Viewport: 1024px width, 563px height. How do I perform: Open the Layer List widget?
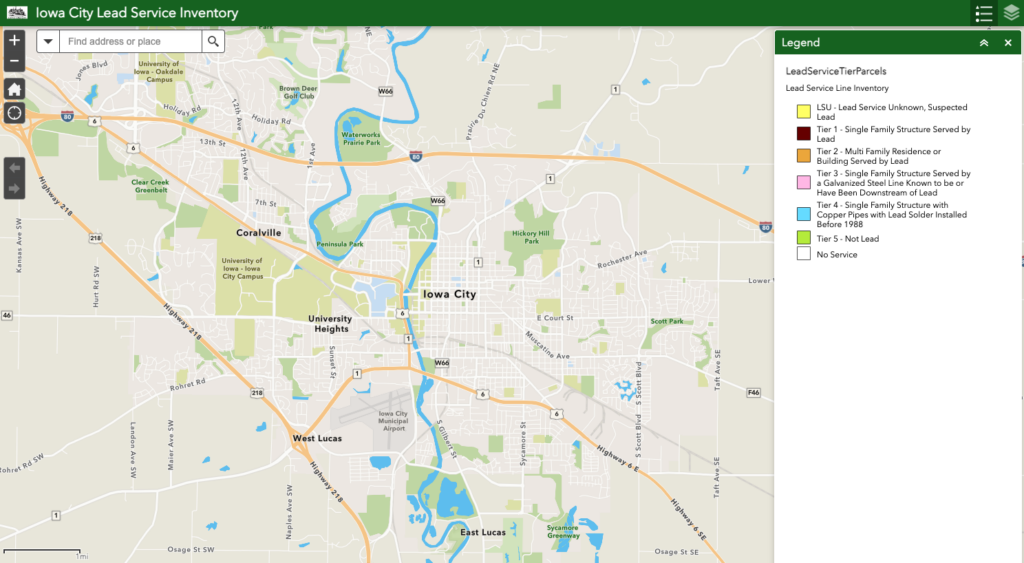[1011, 13]
